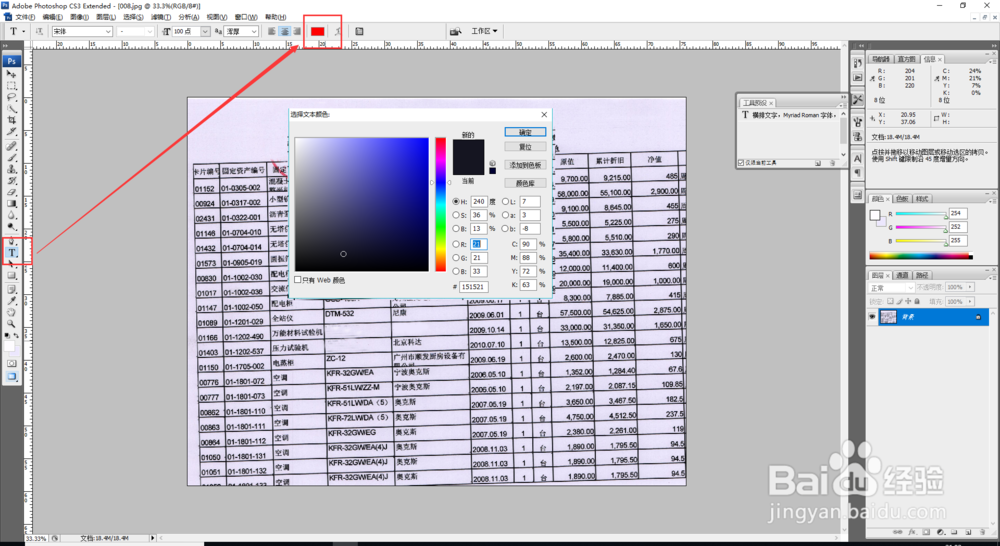Click the color spectrum ramp in Color panel
The width and height of the screenshot is (1000, 546).
coord(921,256)
